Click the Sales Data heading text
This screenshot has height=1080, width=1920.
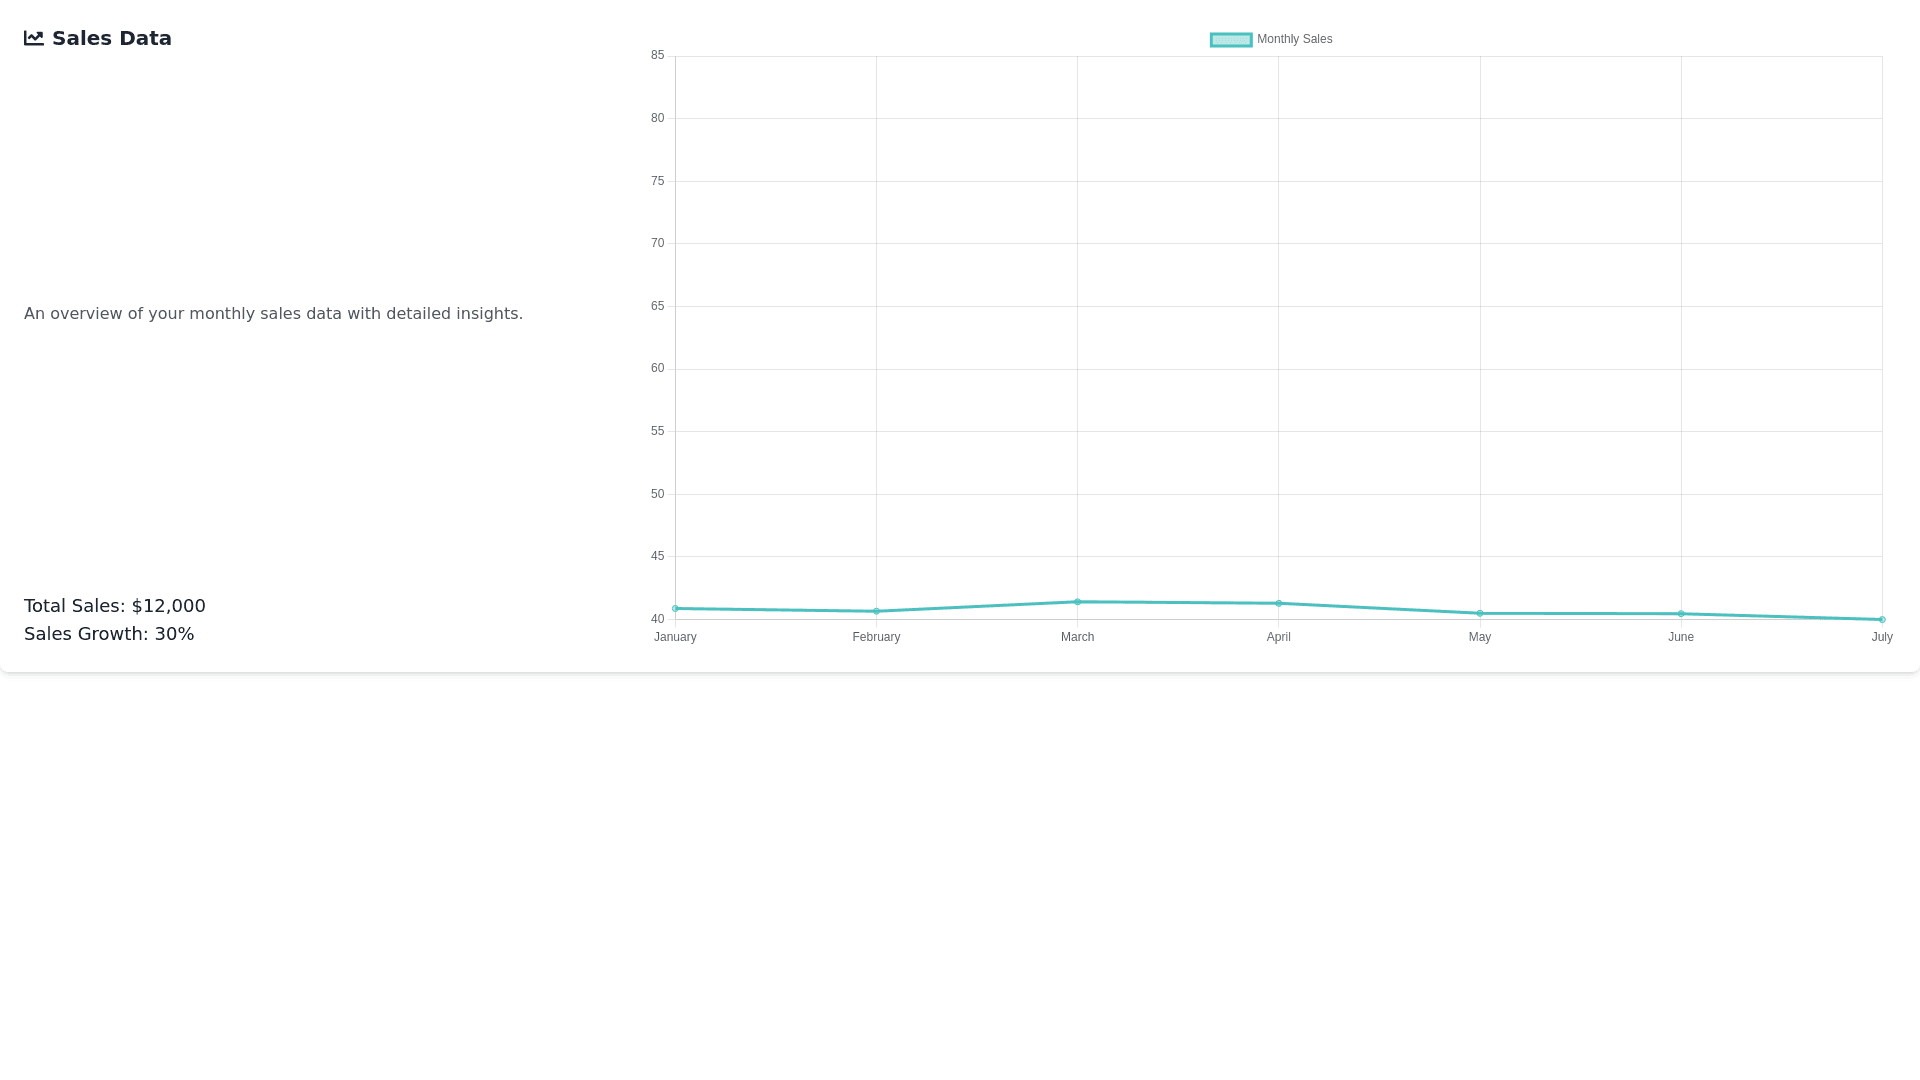pos(112,38)
